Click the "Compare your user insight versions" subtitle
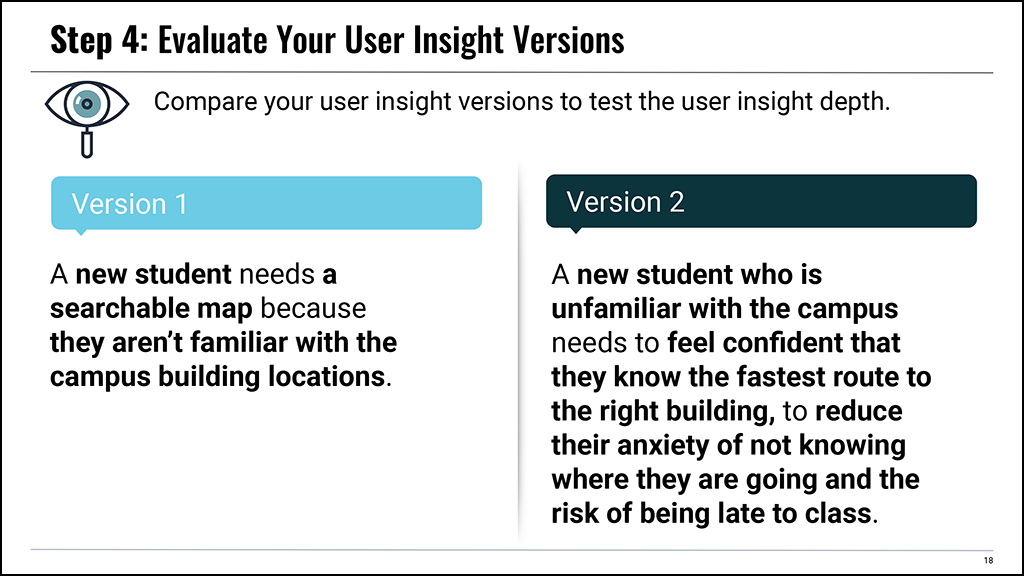Viewport: 1024px width, 576px height. tap(522, 101)
